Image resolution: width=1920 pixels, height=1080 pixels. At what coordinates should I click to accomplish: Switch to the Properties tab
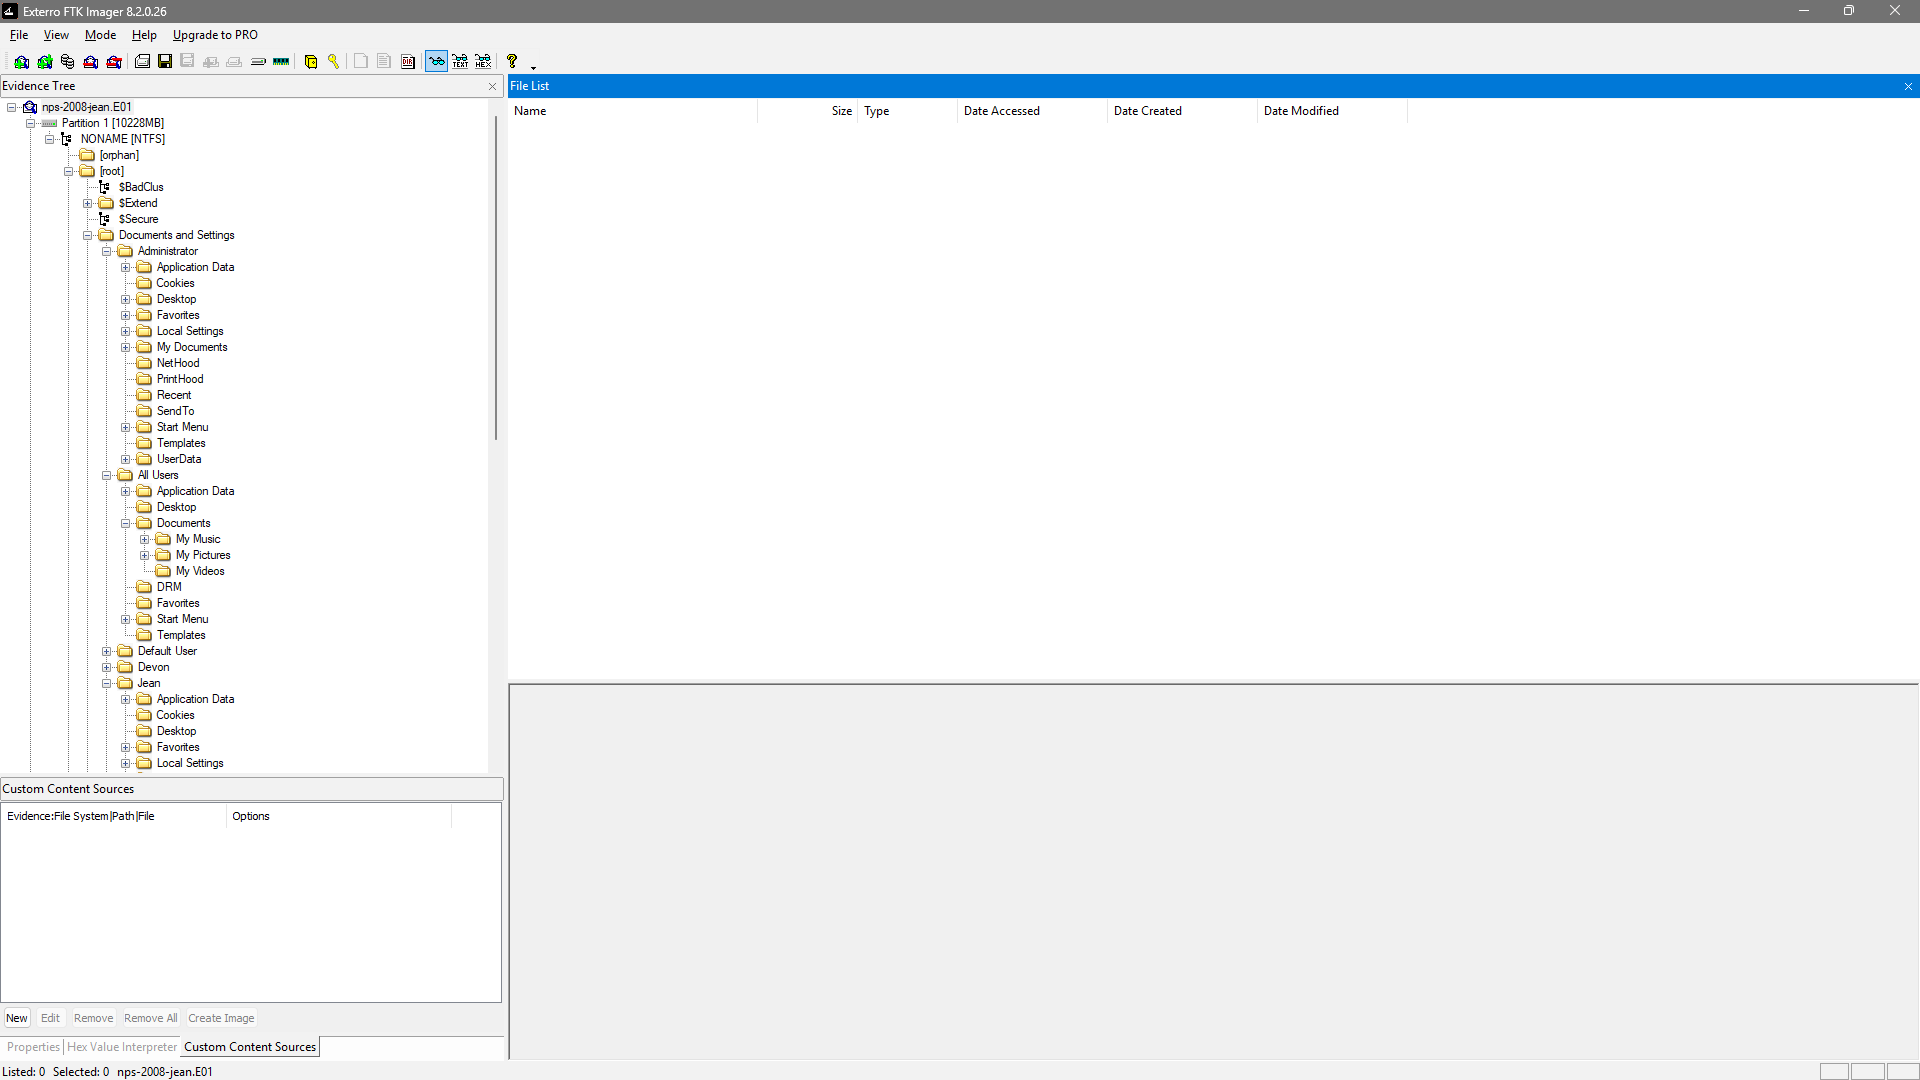33,1047
